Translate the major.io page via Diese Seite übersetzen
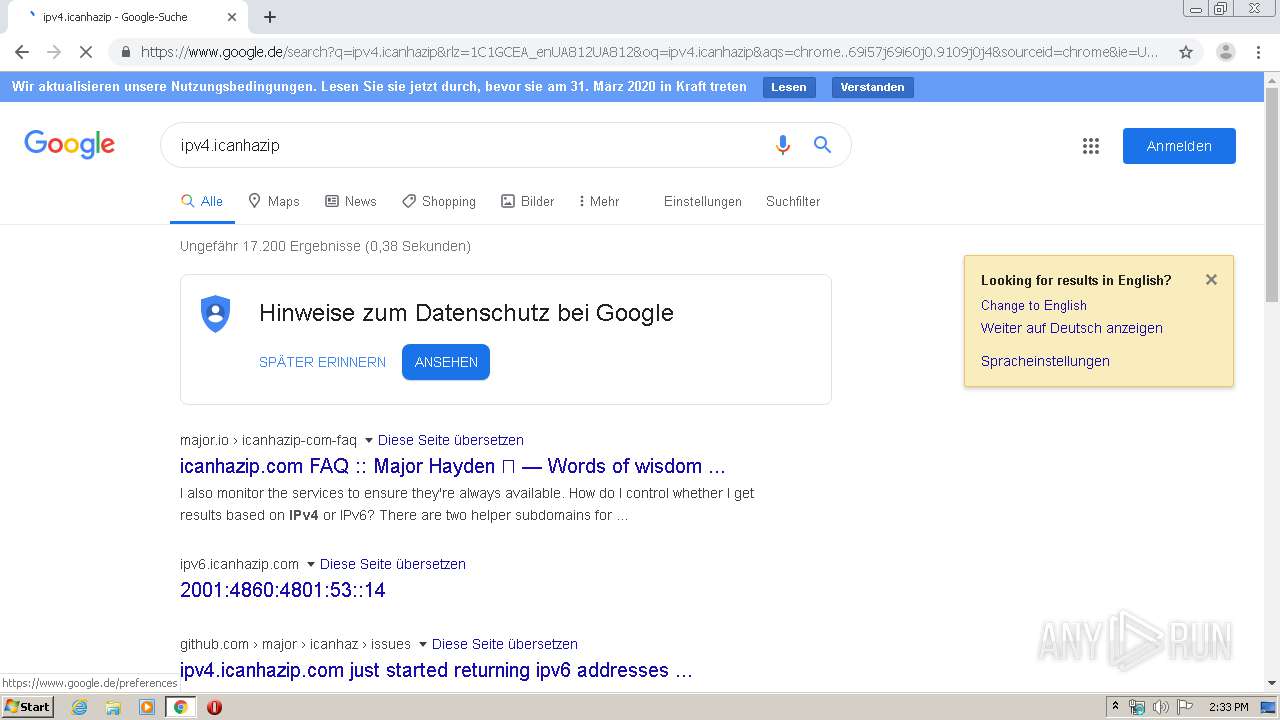Image resolution: width=1280 pixels, height=720 pixels. 451,440
